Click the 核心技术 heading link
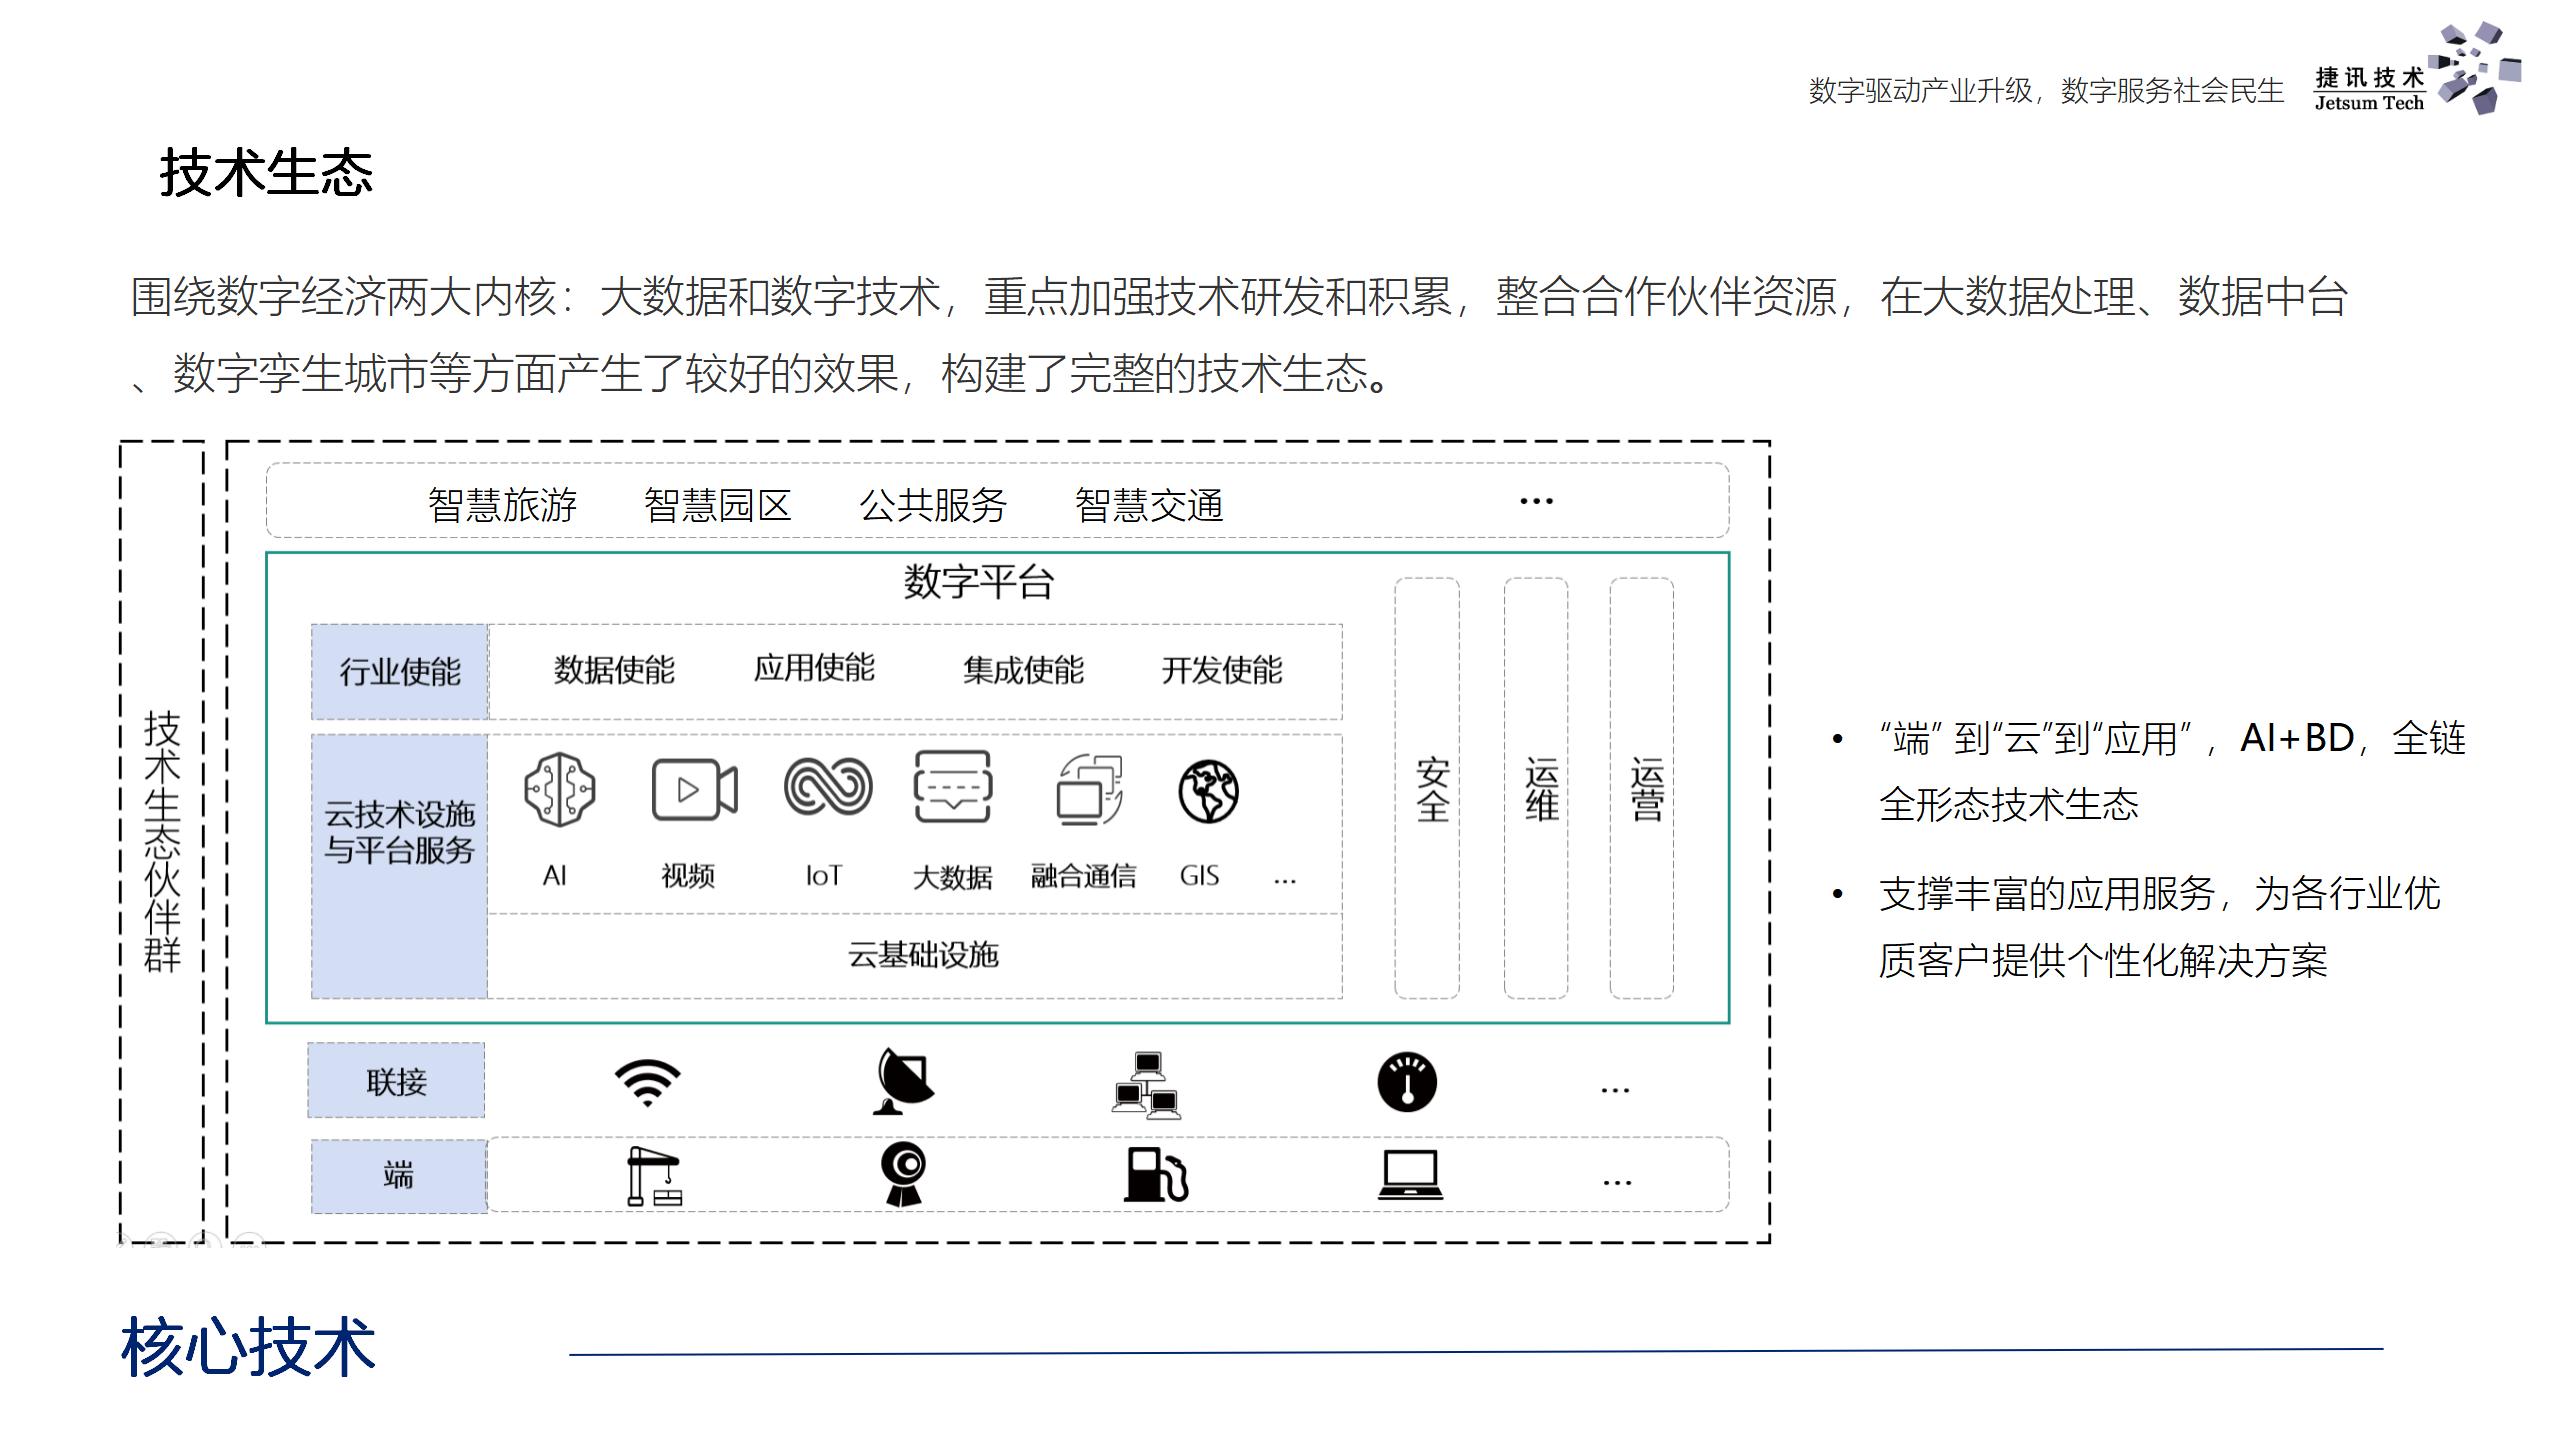 tap(250, 1344)
